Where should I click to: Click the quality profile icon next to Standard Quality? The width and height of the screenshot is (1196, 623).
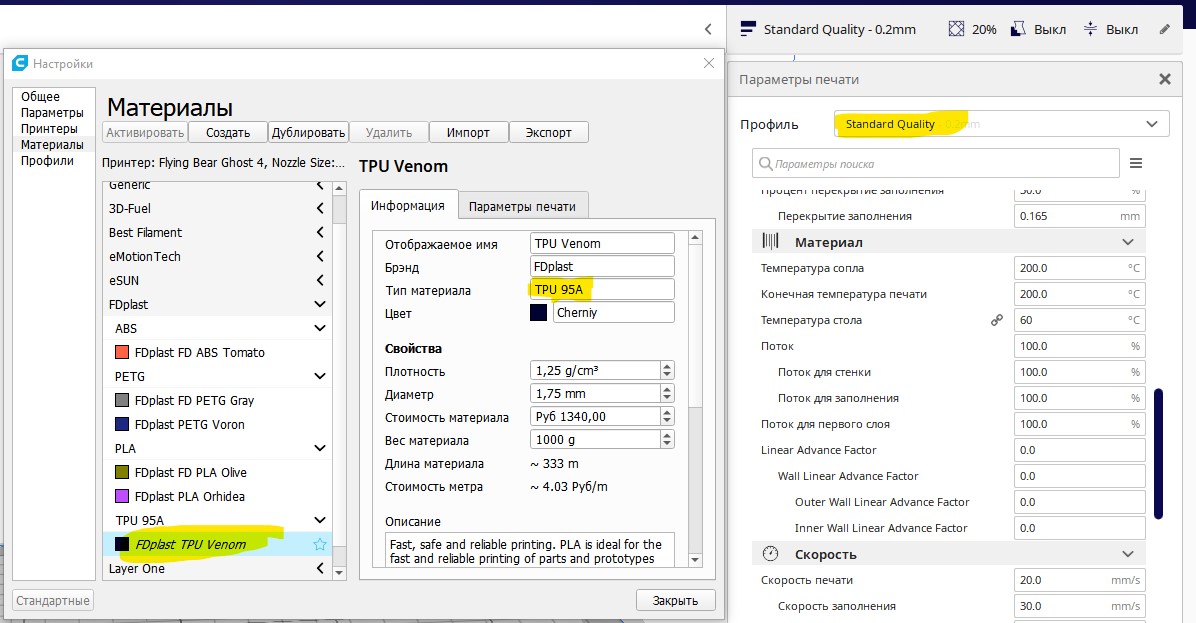748,29
